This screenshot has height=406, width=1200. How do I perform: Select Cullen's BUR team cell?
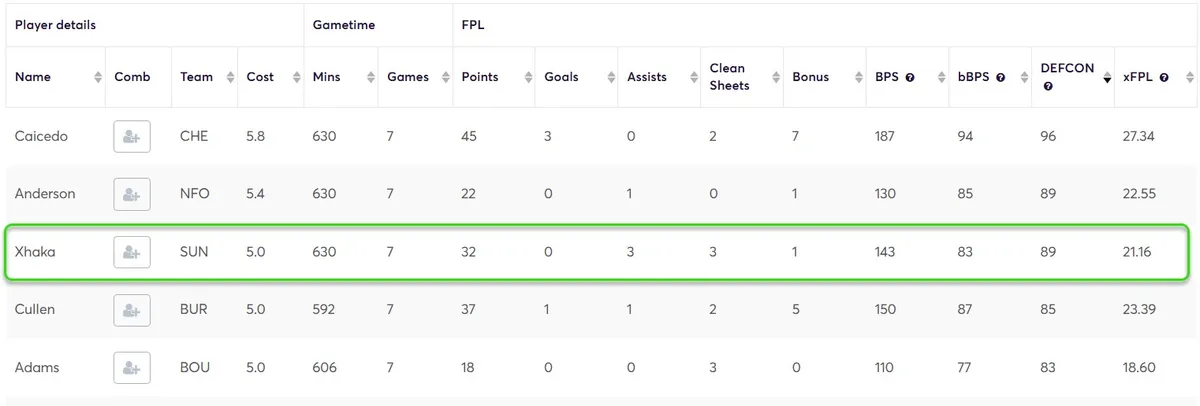pyautogui.click(x=194, y=310)
